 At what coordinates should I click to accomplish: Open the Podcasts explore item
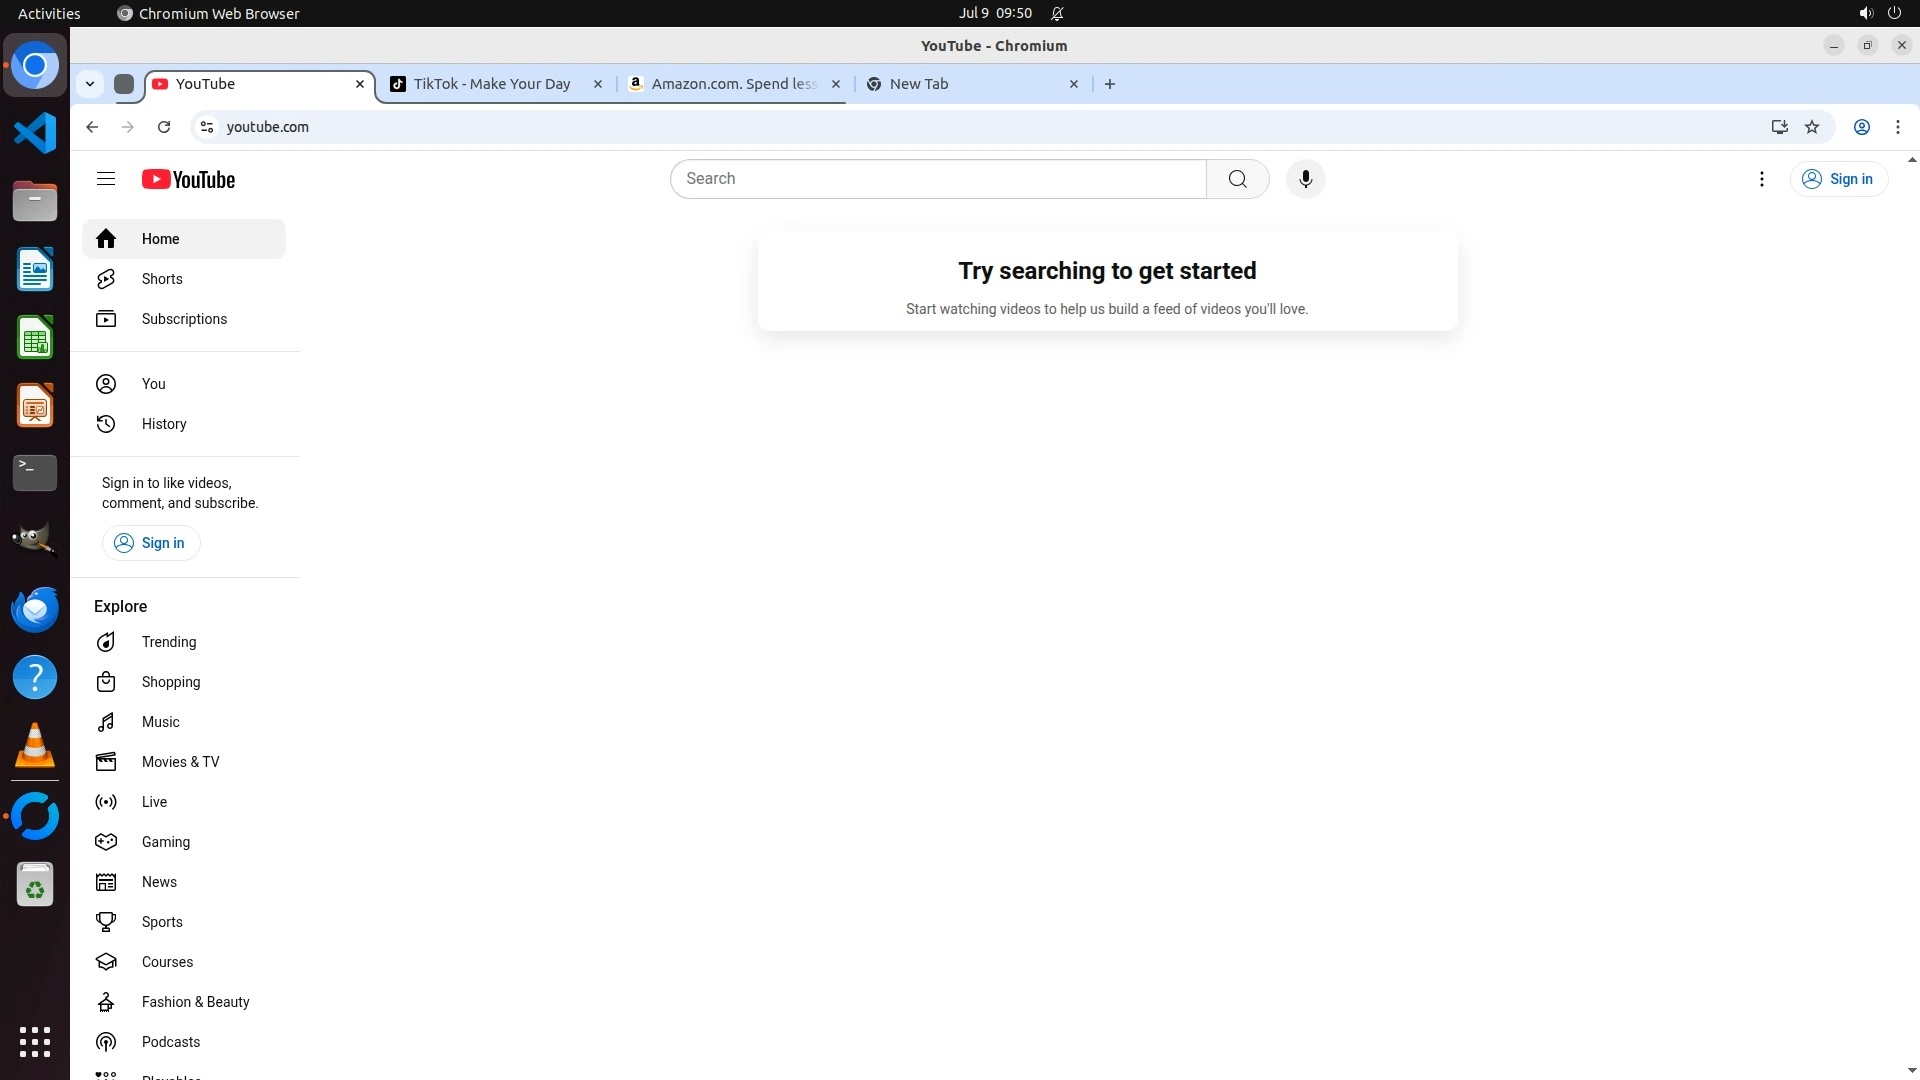pyautogui.click(x=170, y=1042)
